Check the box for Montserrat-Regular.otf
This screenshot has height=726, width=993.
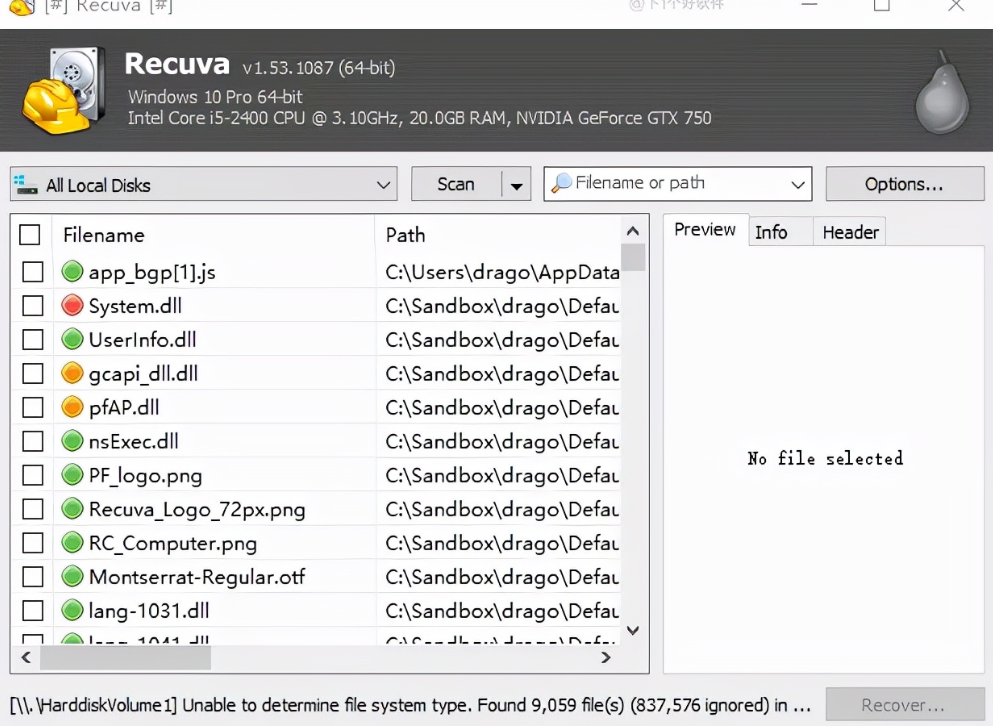pyautogui.click(x=32, y=576)
